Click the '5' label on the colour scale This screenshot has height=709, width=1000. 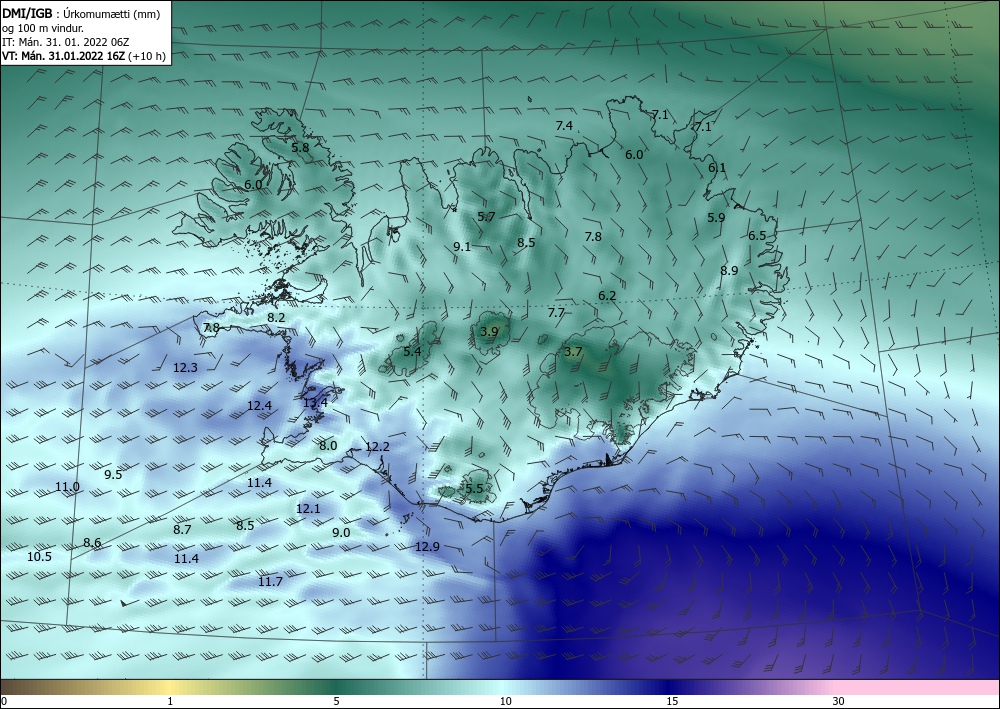click(336, 701)
